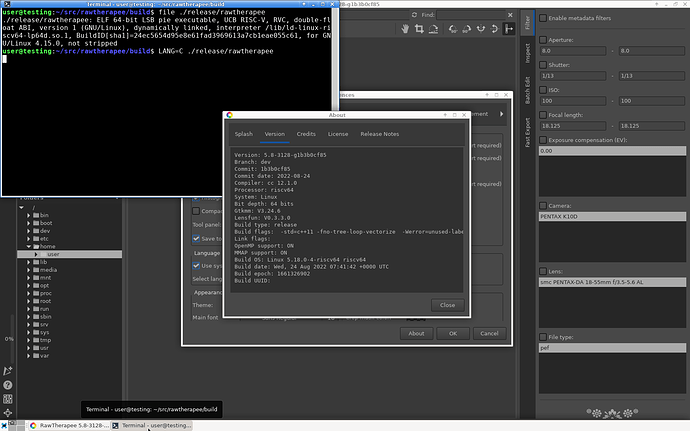Select PENTAX K10D in Camera list

612,217
